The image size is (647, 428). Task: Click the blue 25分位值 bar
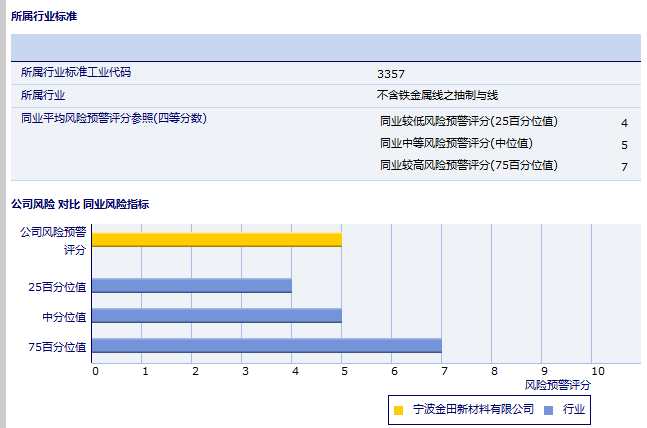tap(191, 286)
